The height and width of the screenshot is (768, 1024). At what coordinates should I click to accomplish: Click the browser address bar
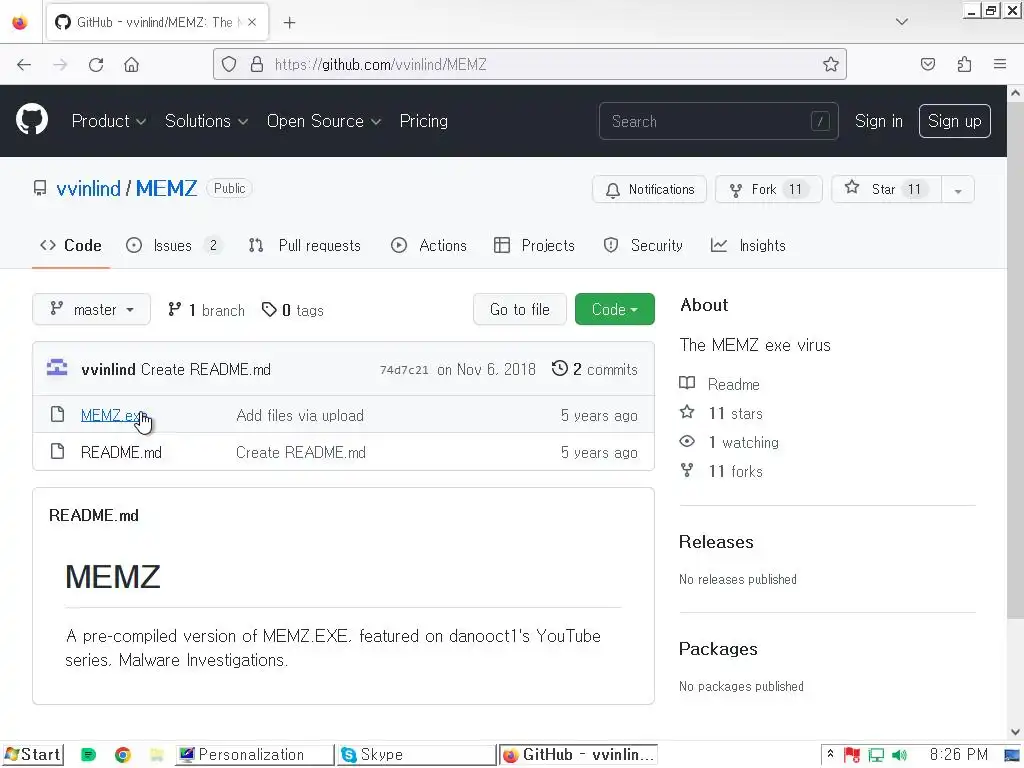(529, 64)
